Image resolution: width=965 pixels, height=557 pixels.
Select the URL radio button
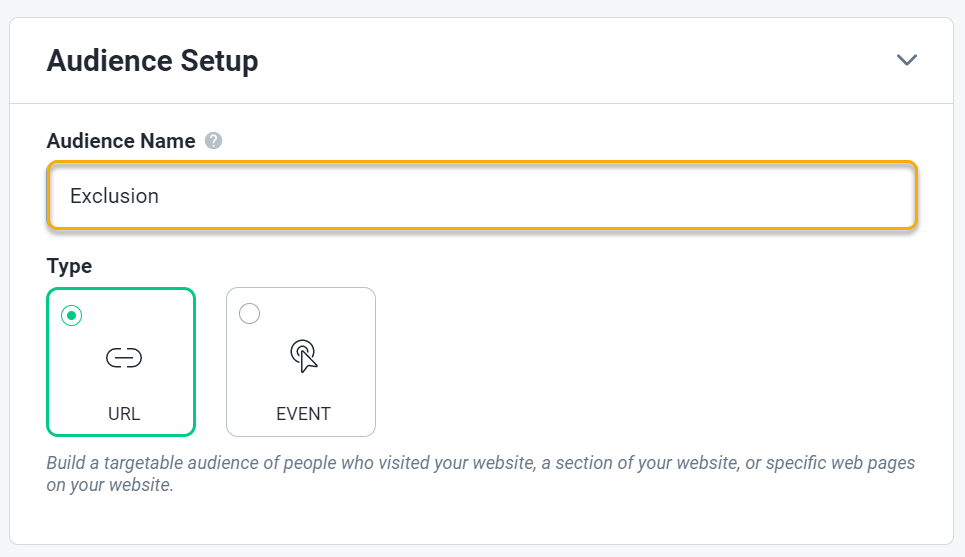click(x=71, y=315)
